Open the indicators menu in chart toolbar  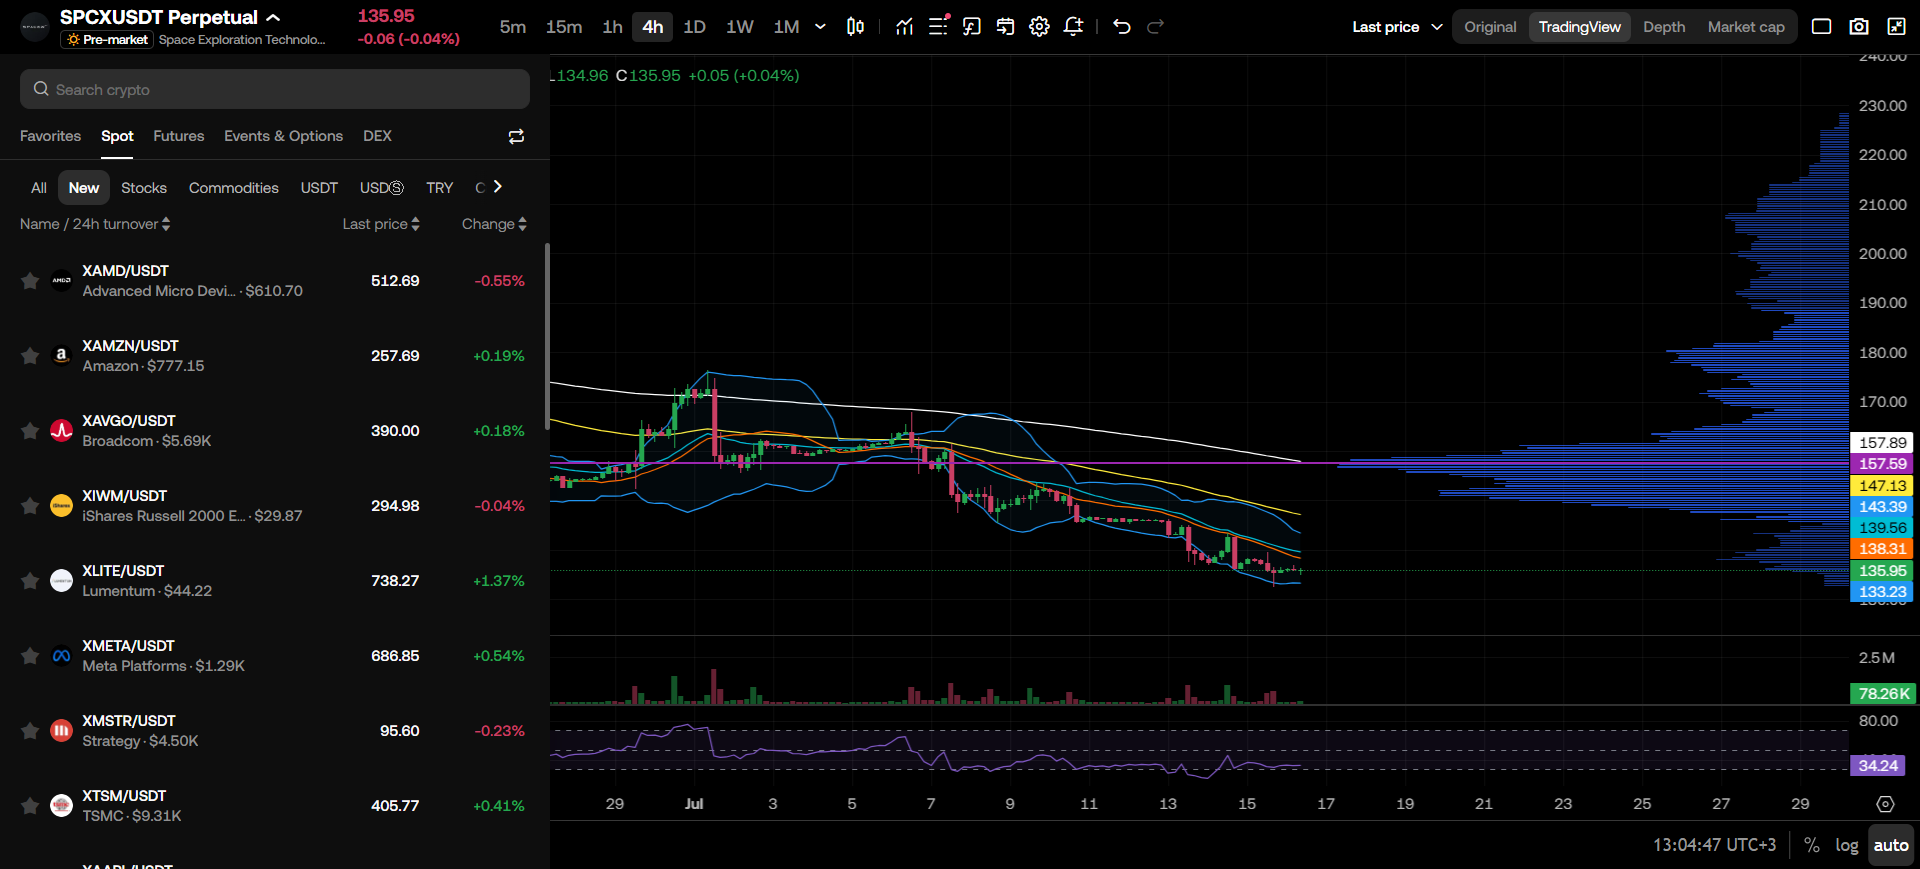coord(904,27)
